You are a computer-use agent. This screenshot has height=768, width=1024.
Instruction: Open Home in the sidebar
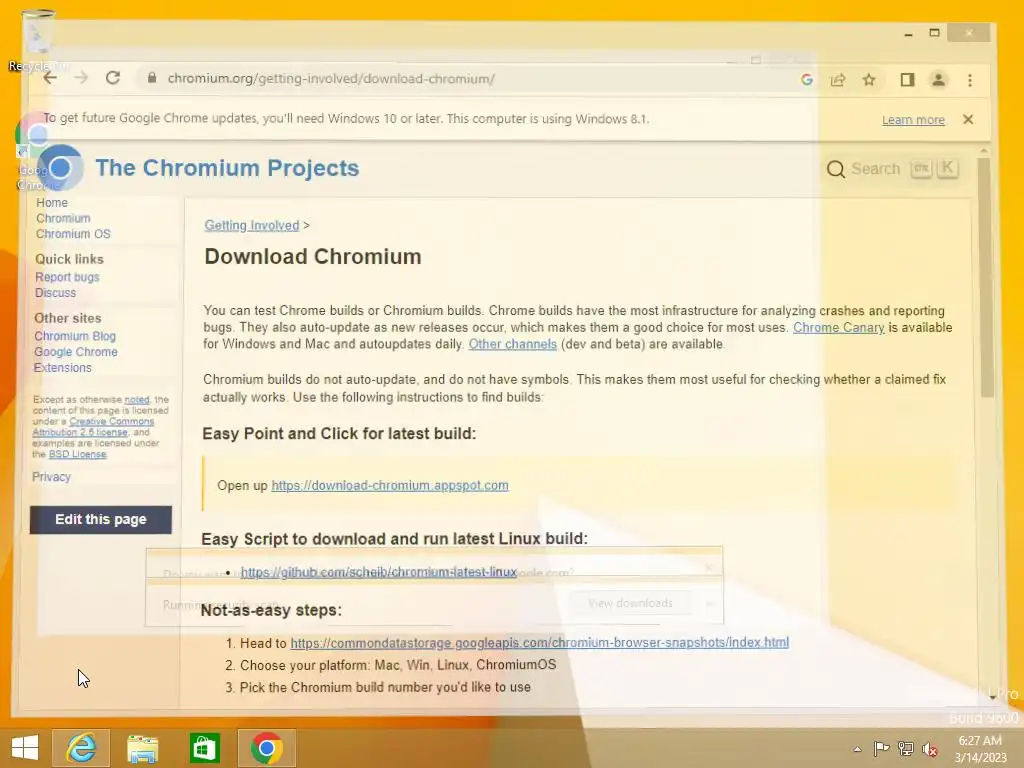[x=52, y=202]
